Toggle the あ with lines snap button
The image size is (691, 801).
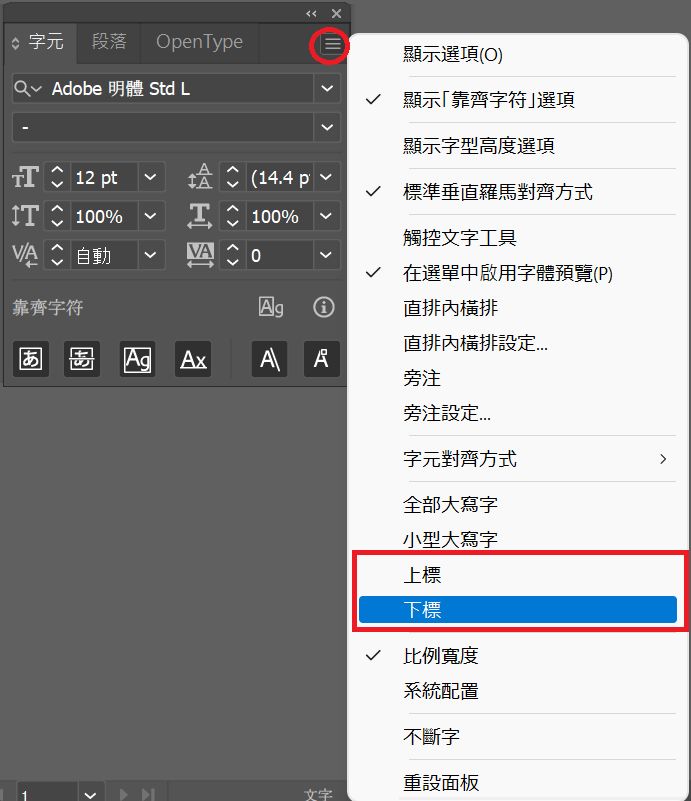click(x=82, y=359)
